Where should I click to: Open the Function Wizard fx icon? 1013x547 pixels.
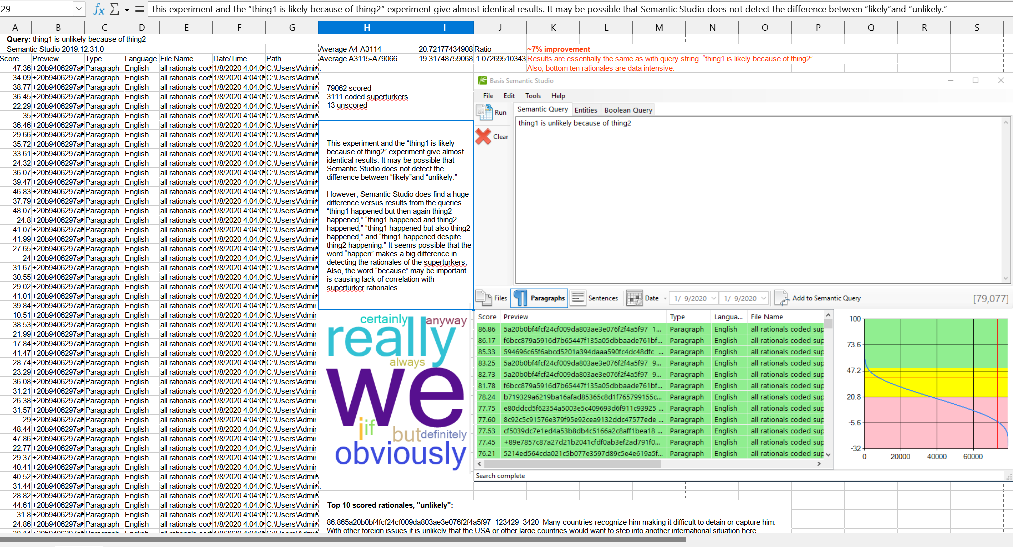point(99,8)
